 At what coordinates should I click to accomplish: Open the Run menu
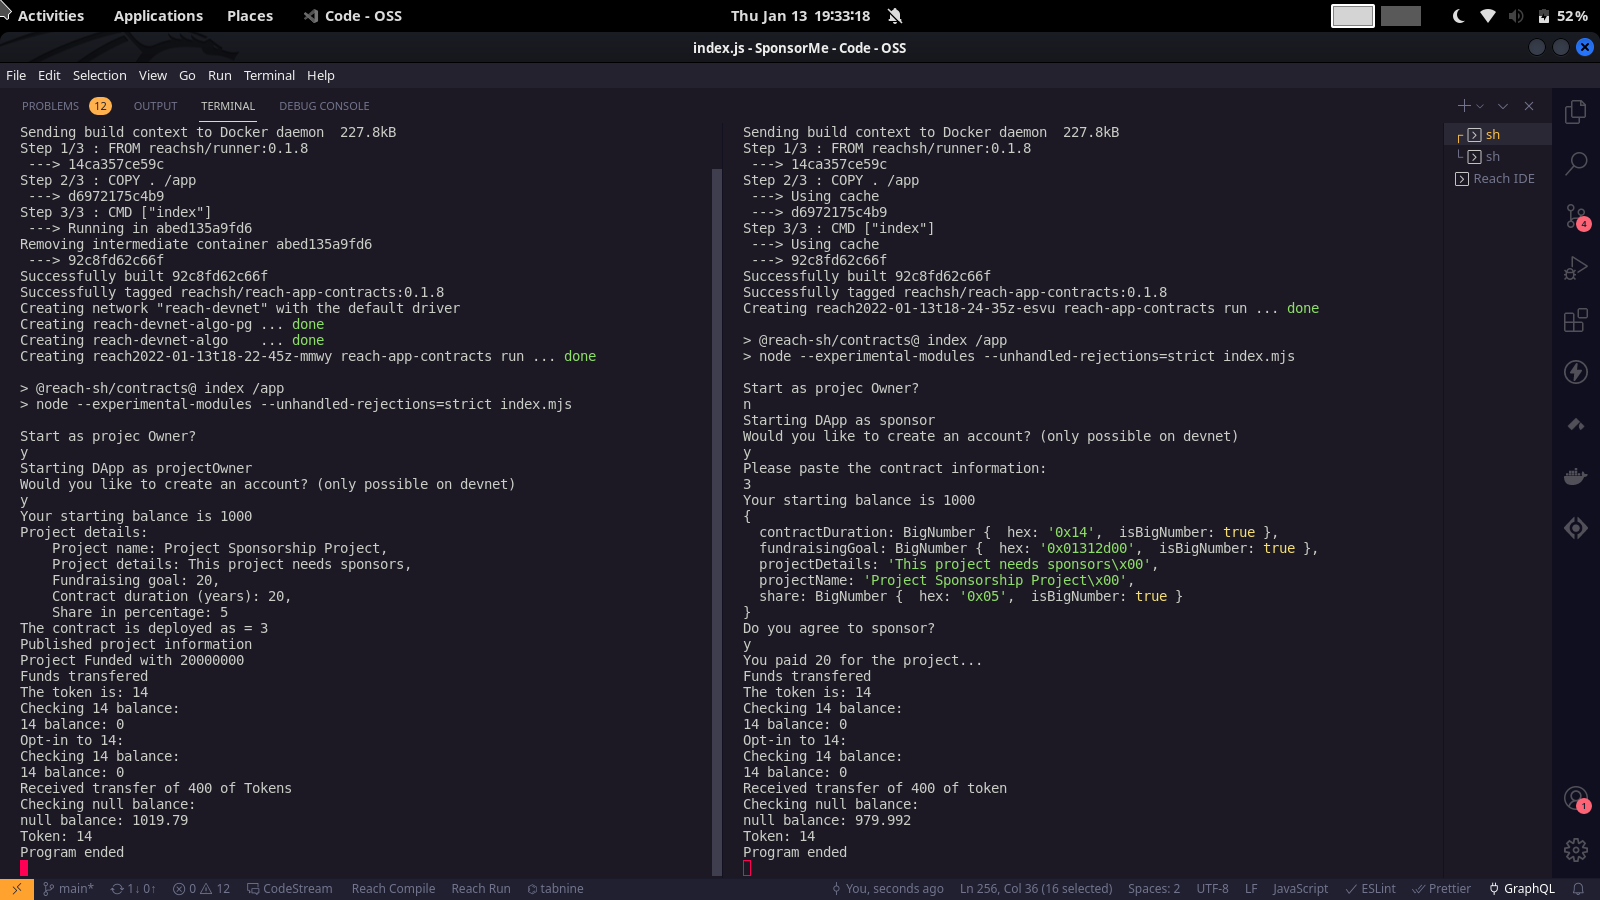[219, 76]
